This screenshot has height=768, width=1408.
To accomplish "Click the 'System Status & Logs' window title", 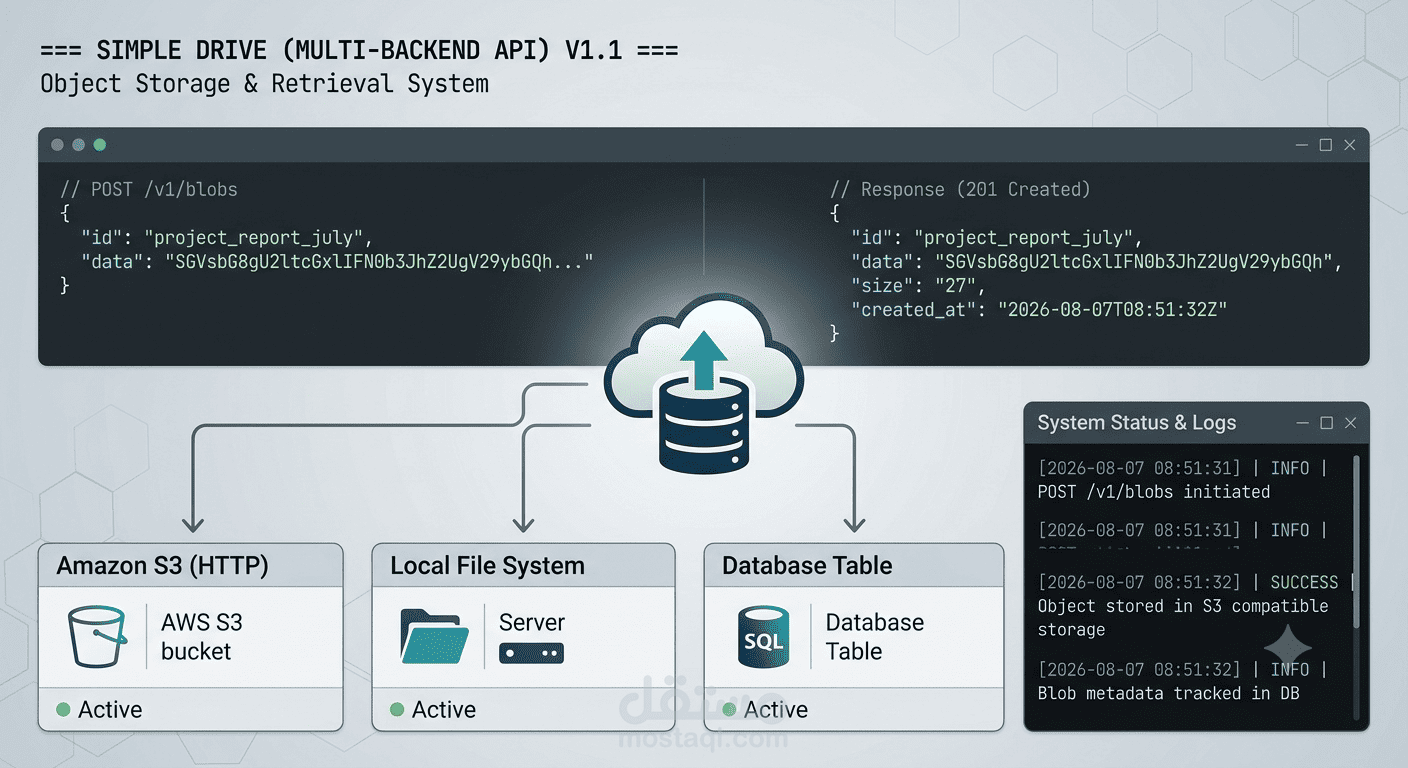I will 1137,423.
